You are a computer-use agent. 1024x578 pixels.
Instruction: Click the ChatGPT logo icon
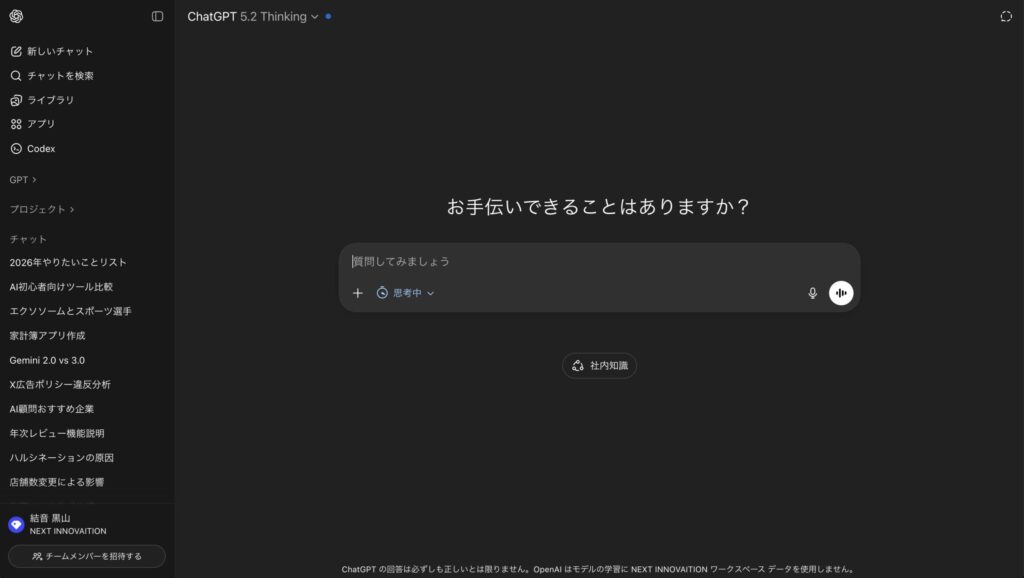click(16, 16)
